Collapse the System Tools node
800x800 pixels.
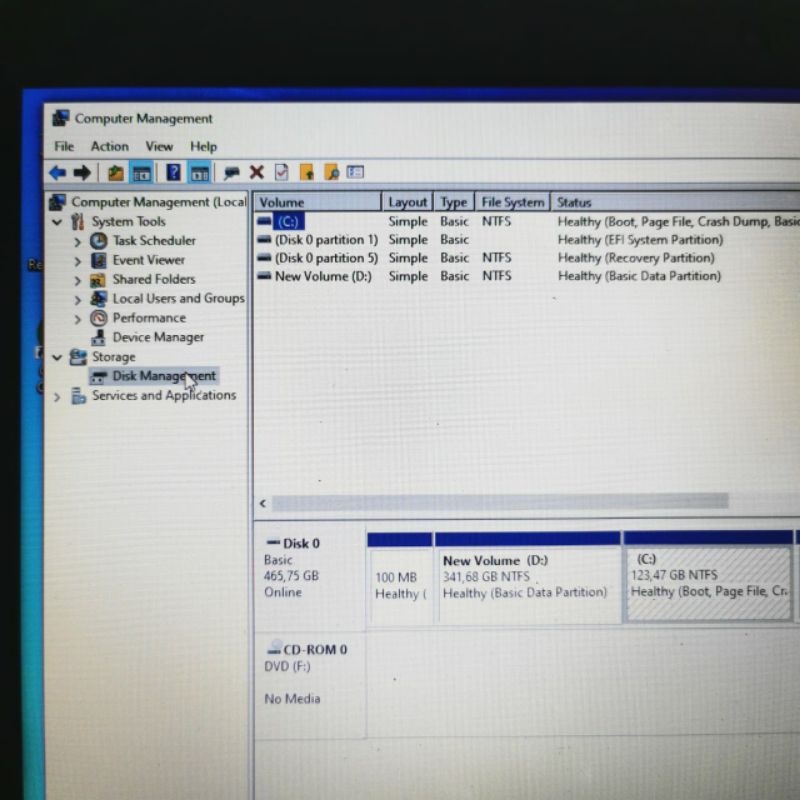[57, 222]
